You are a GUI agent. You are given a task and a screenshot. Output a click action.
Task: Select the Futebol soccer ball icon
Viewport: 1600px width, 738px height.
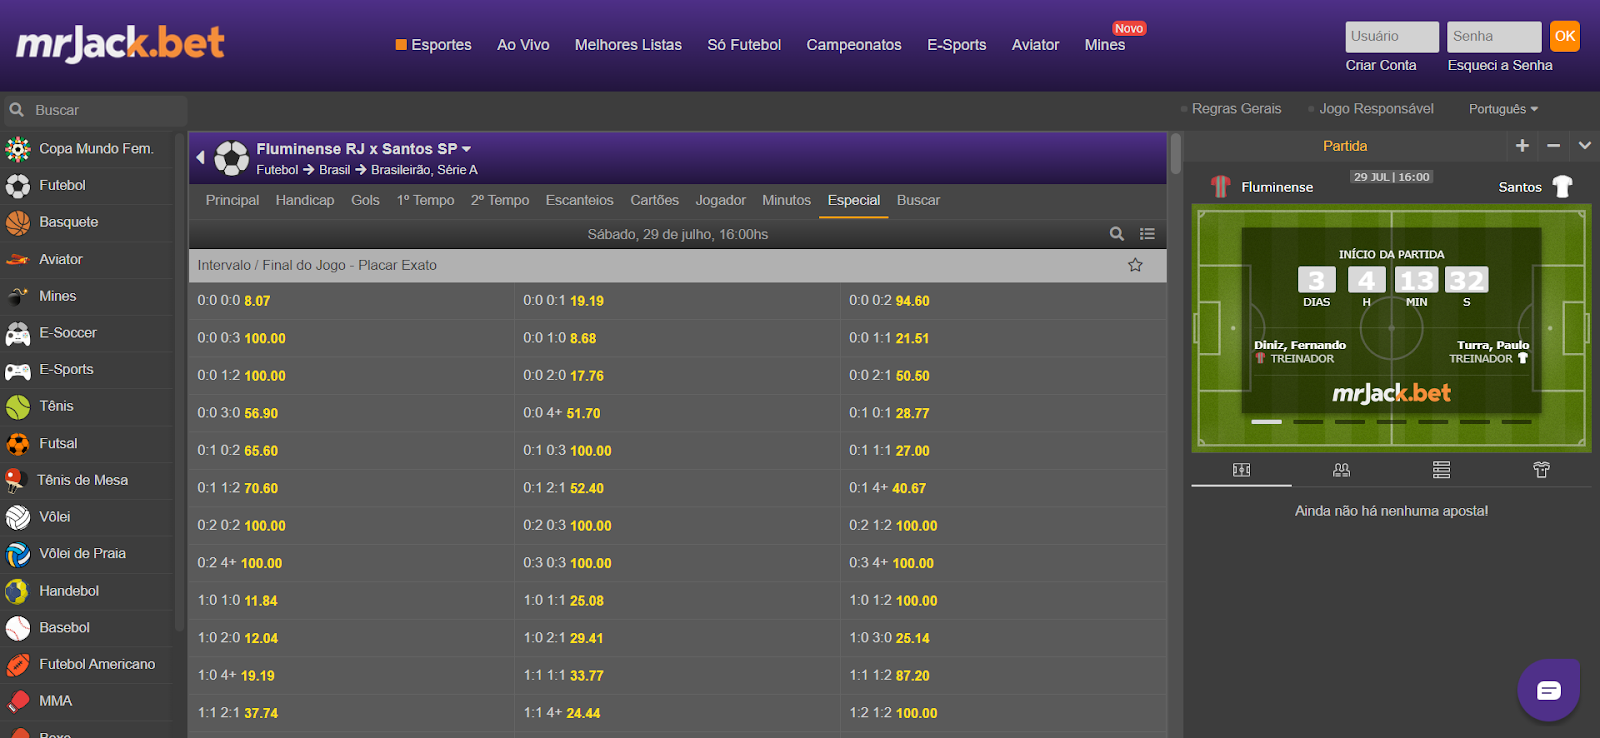coord(18,186)
